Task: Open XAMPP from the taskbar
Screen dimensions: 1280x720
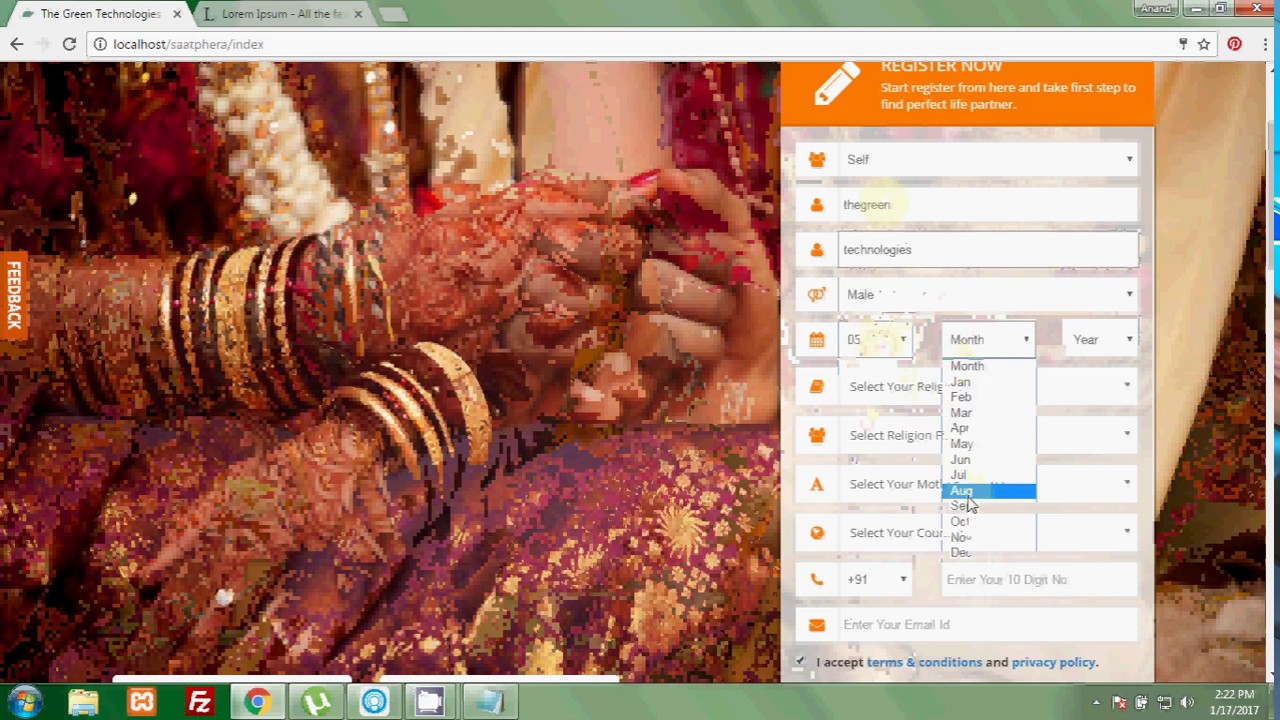Action: click(142, 702)
